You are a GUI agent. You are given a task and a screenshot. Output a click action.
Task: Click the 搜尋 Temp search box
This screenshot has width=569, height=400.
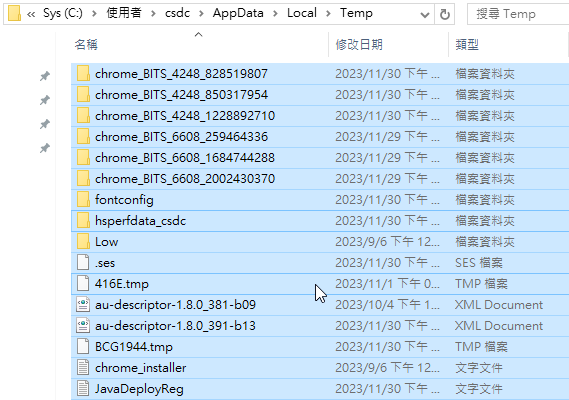(518, 14)
